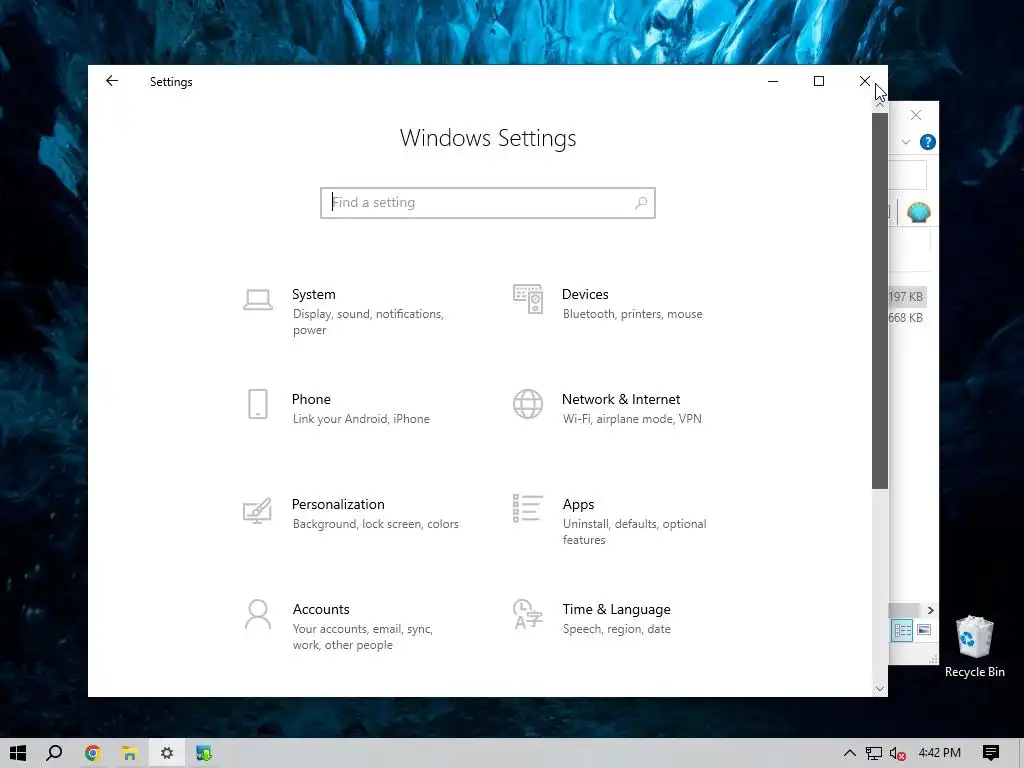Click 'Background, lock screen, colors' description
Screen dimensions: 1024x768
click(x=376, y=524)
